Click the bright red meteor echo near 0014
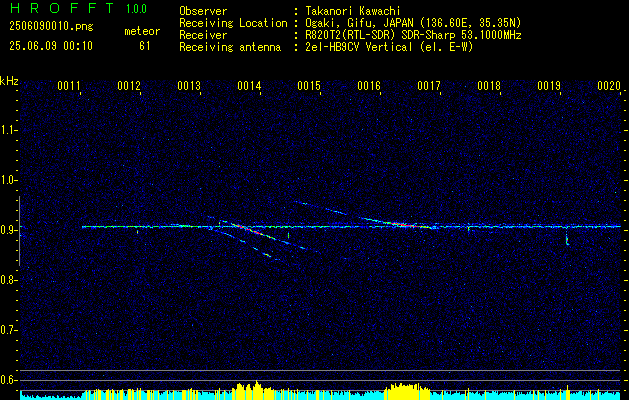 [251, 231]
